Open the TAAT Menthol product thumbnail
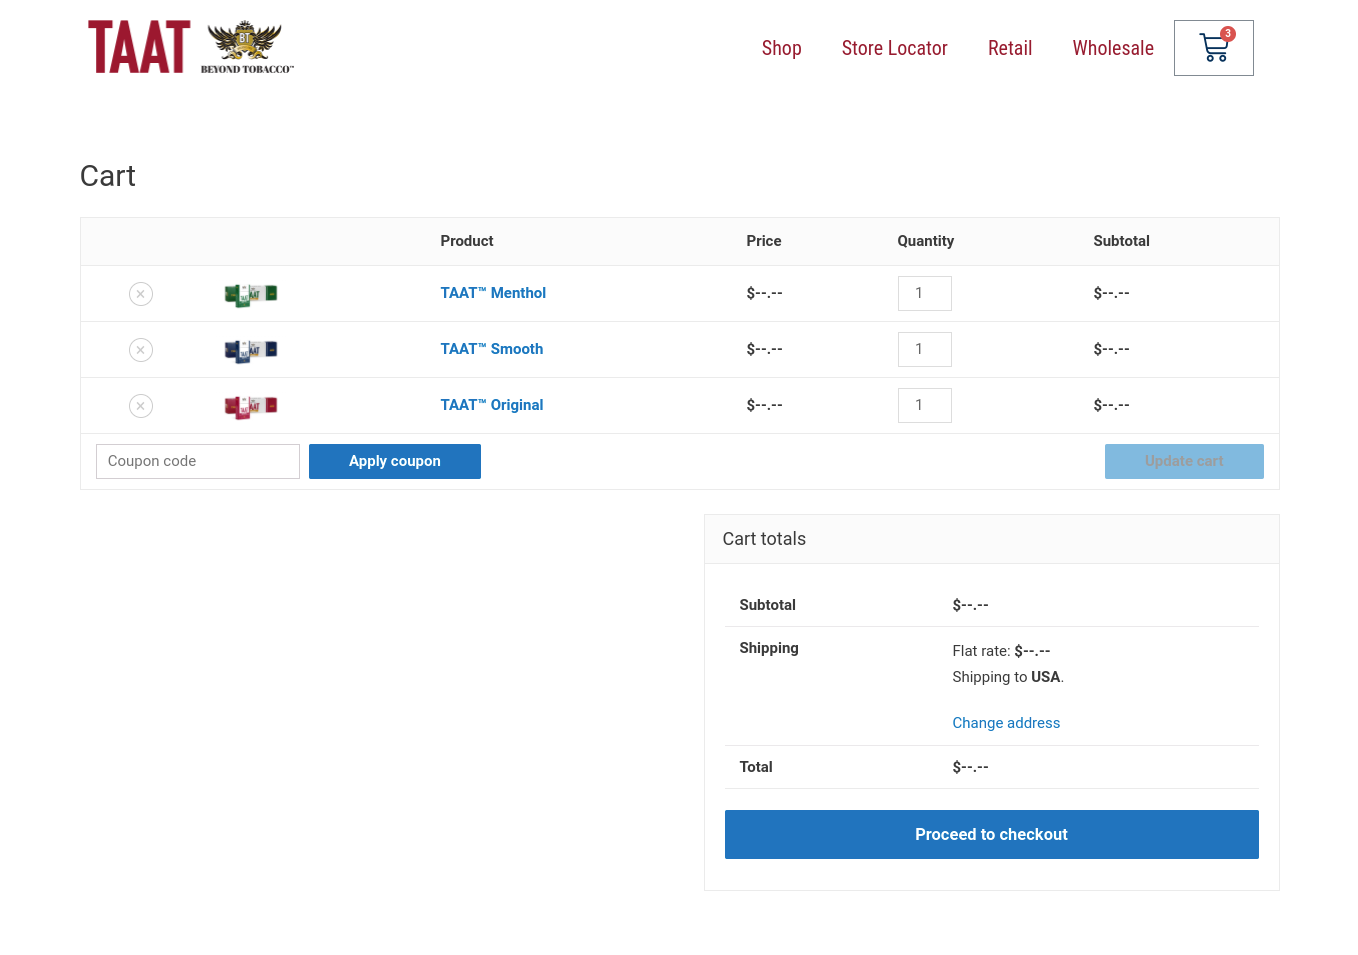Image resolution: width=1358 pixels, height=955 pixels. (250, 294)
